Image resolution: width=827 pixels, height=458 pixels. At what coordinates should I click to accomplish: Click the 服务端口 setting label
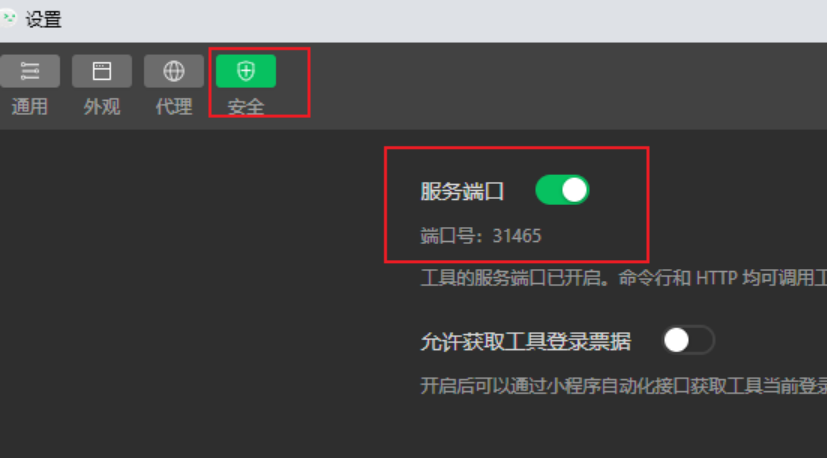coord(462,191)
